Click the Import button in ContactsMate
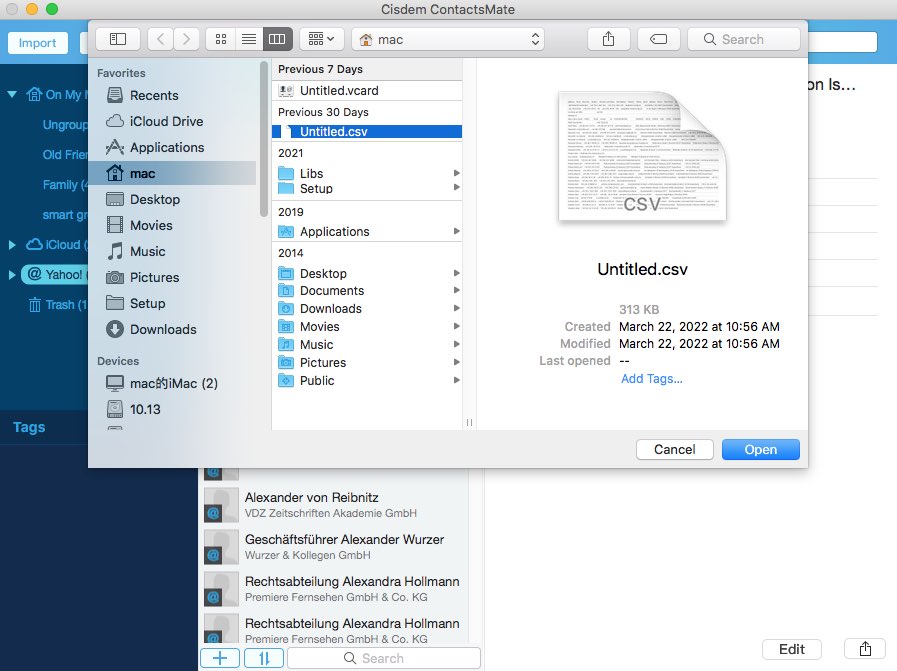This screenshot has width=897, height=671. coord(37,43)
